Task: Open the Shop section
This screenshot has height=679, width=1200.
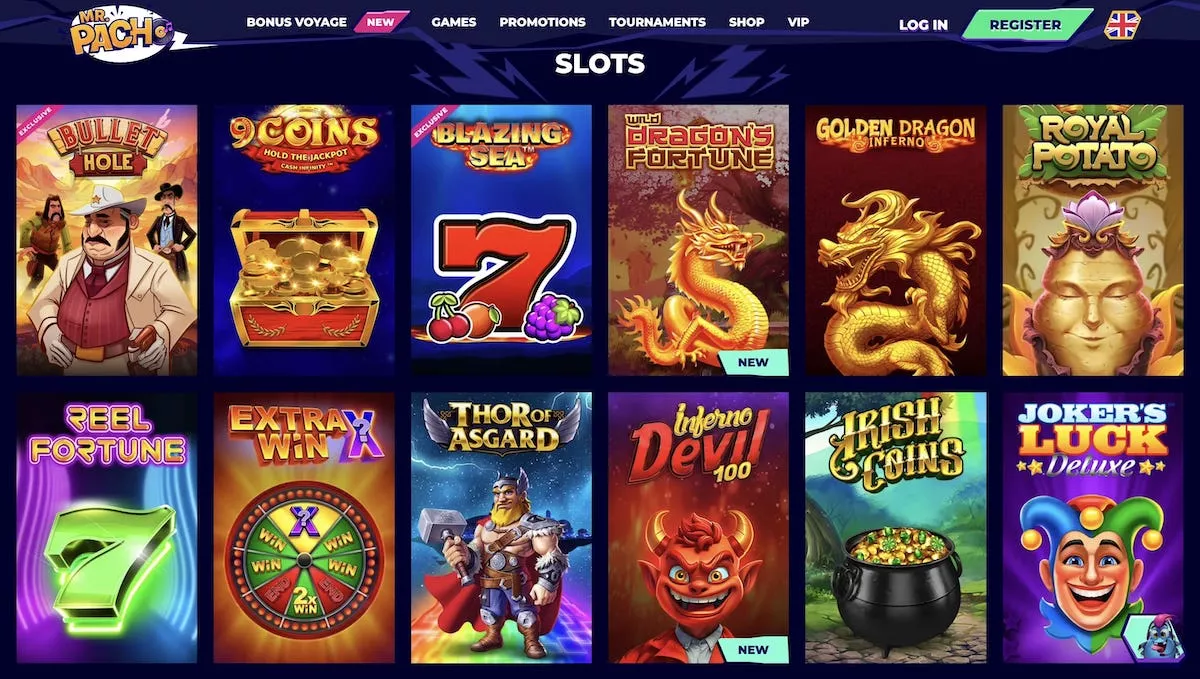Action: pos(746,21)
